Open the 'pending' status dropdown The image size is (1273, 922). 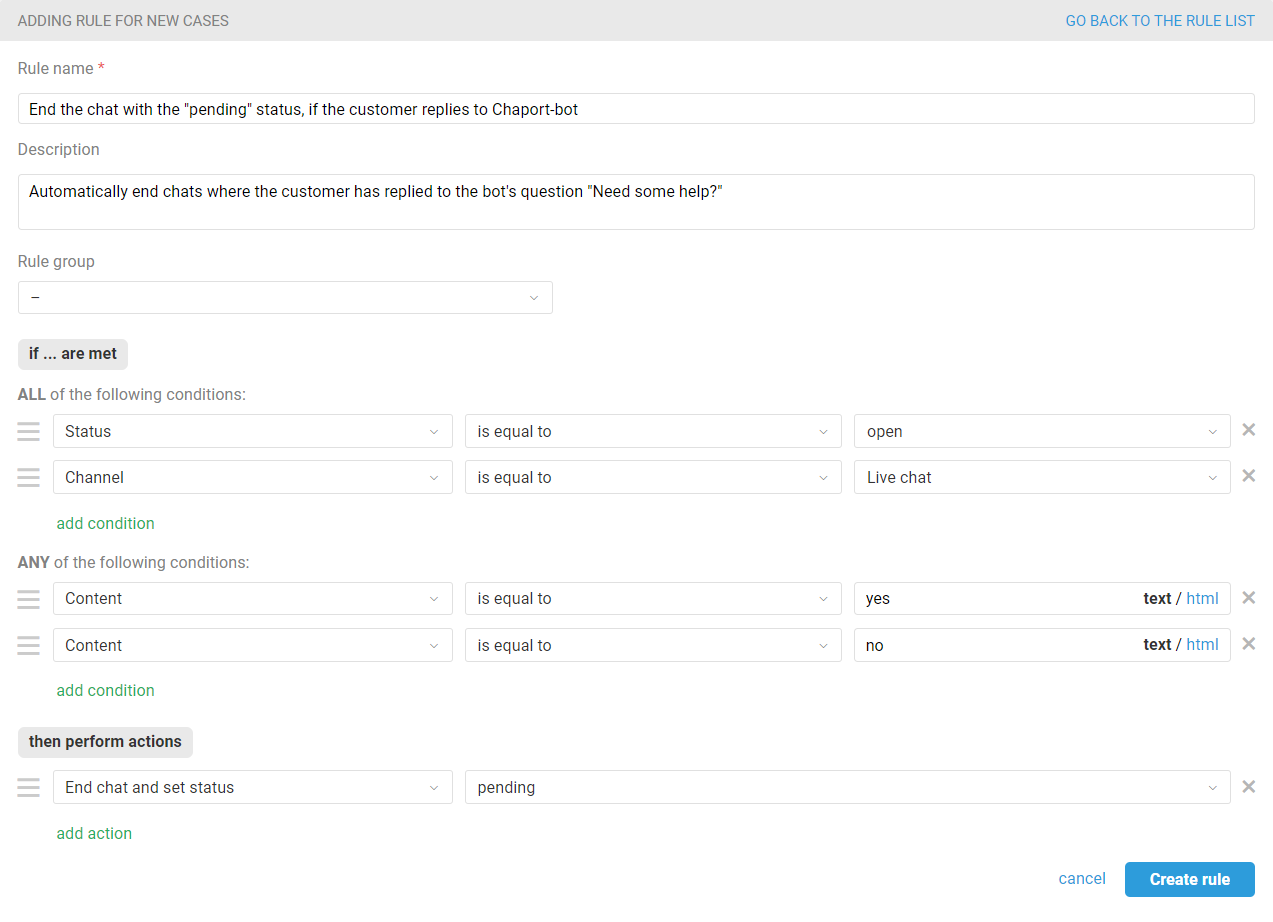(848, 787)
